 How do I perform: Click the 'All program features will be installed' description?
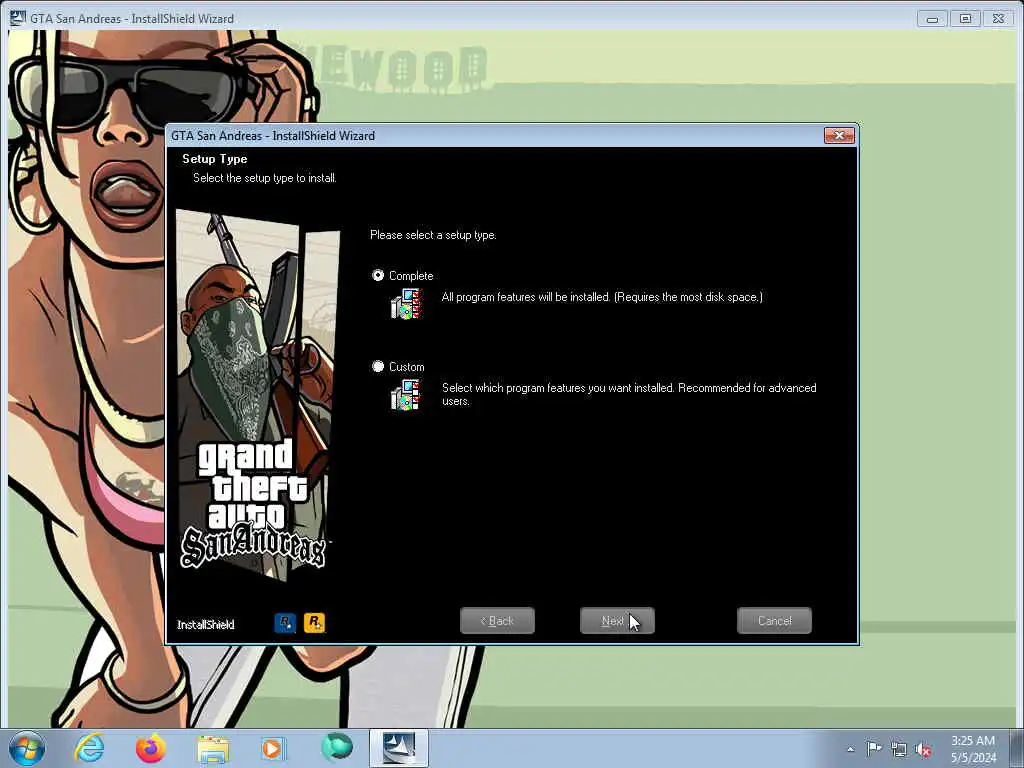pyautogui.click(x=602, y=296)
